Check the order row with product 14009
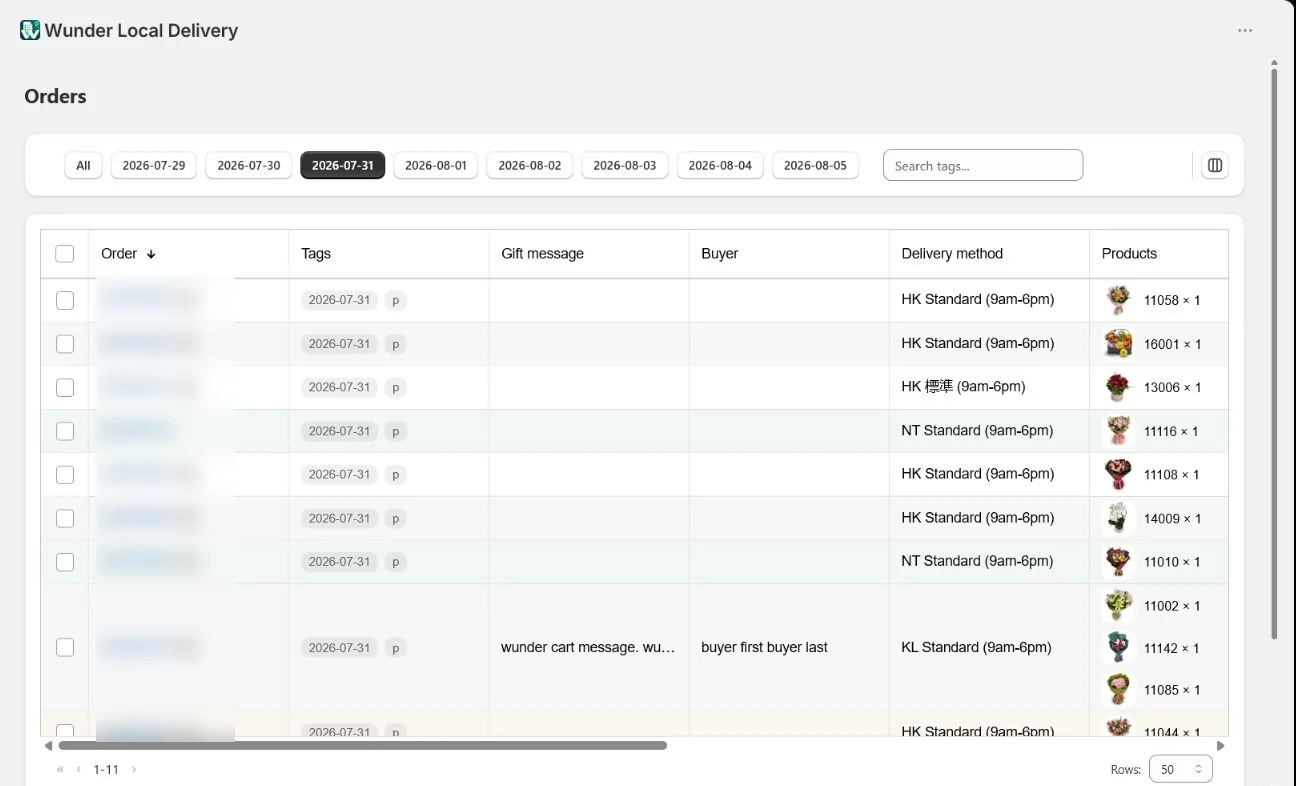Image resolution: width=1296 pixels, height=786 pixels. [x=65, y=518]
